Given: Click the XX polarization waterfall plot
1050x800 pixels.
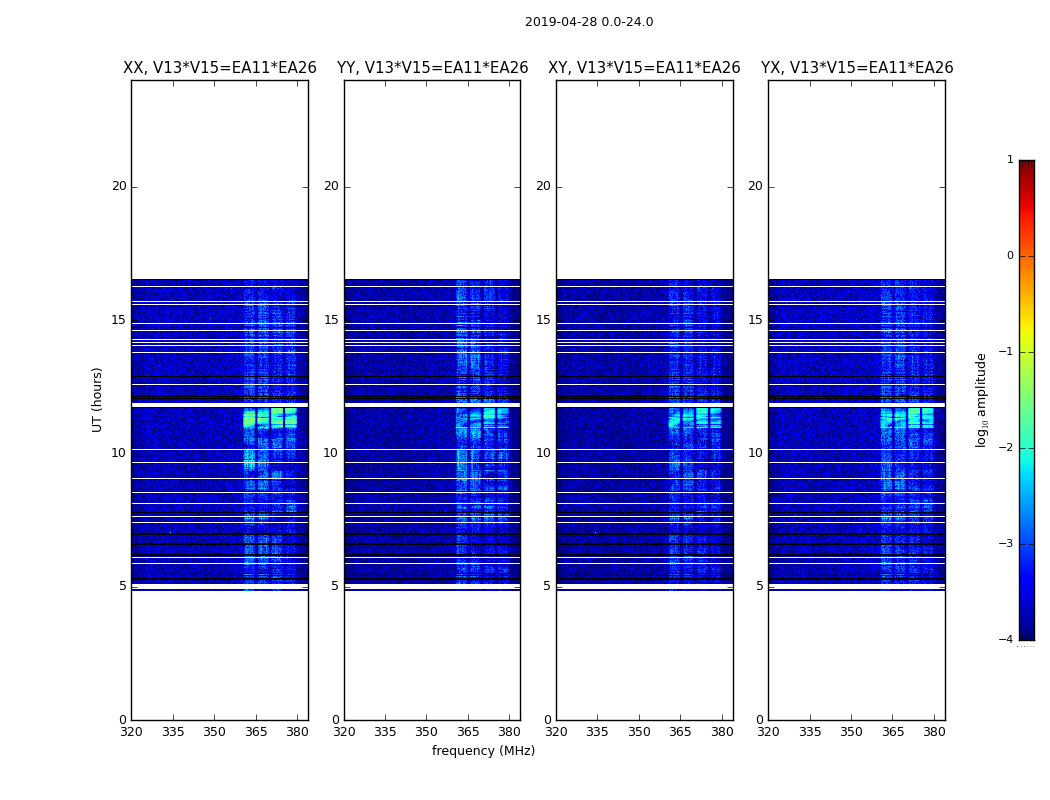Looking at the screenshot, I should (220, 400).
